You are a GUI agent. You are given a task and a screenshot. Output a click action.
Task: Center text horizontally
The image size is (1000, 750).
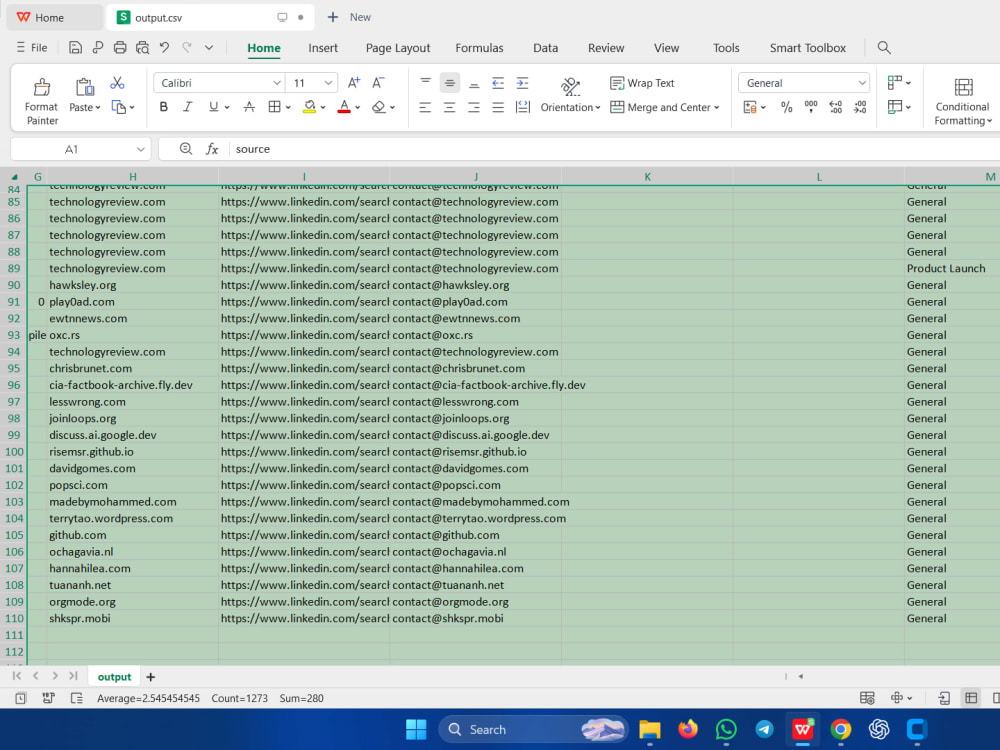[x=450, y=107]
